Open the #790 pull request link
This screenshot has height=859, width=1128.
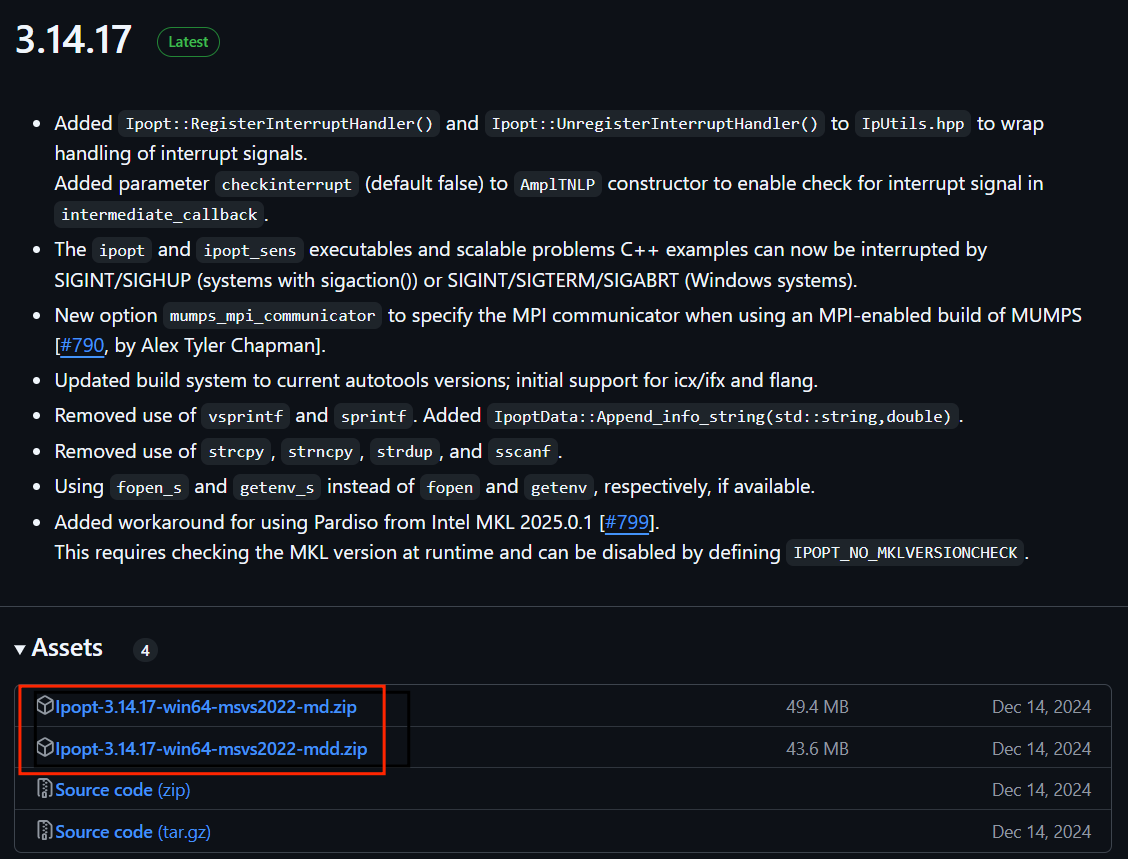click(x=81, y=346)
